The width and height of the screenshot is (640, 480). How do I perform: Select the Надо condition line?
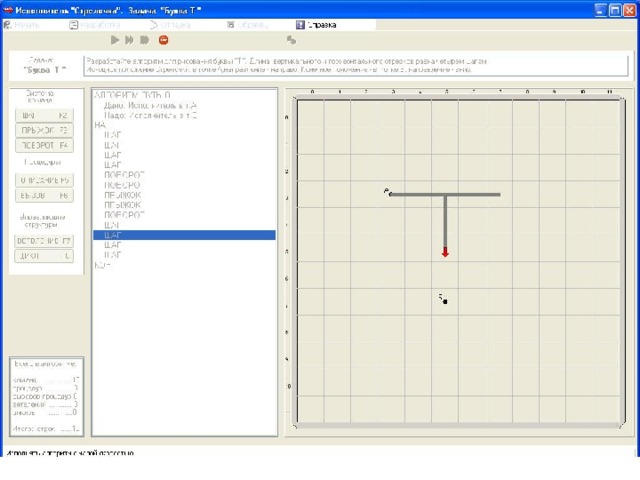150,116
